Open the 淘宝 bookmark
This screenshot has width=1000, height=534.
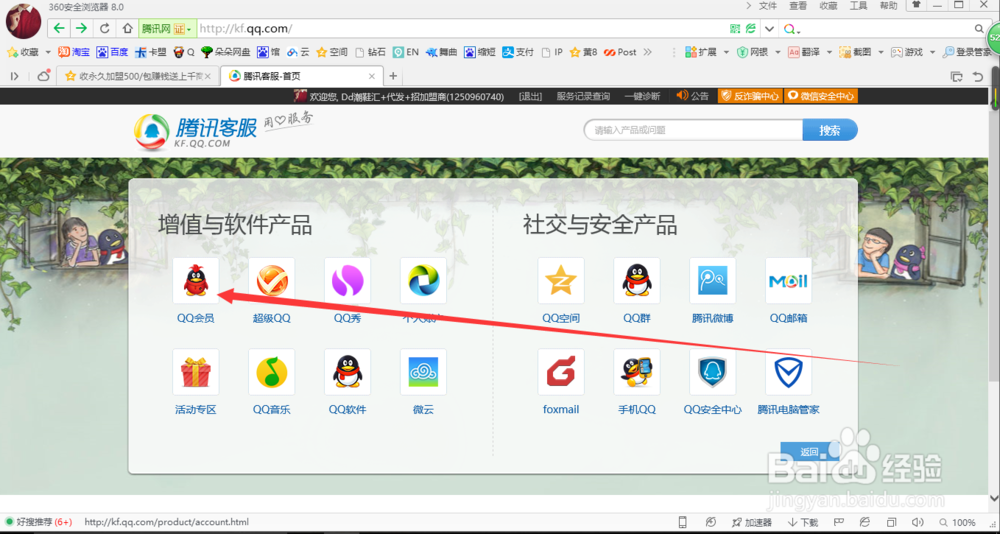click(74, 52)
